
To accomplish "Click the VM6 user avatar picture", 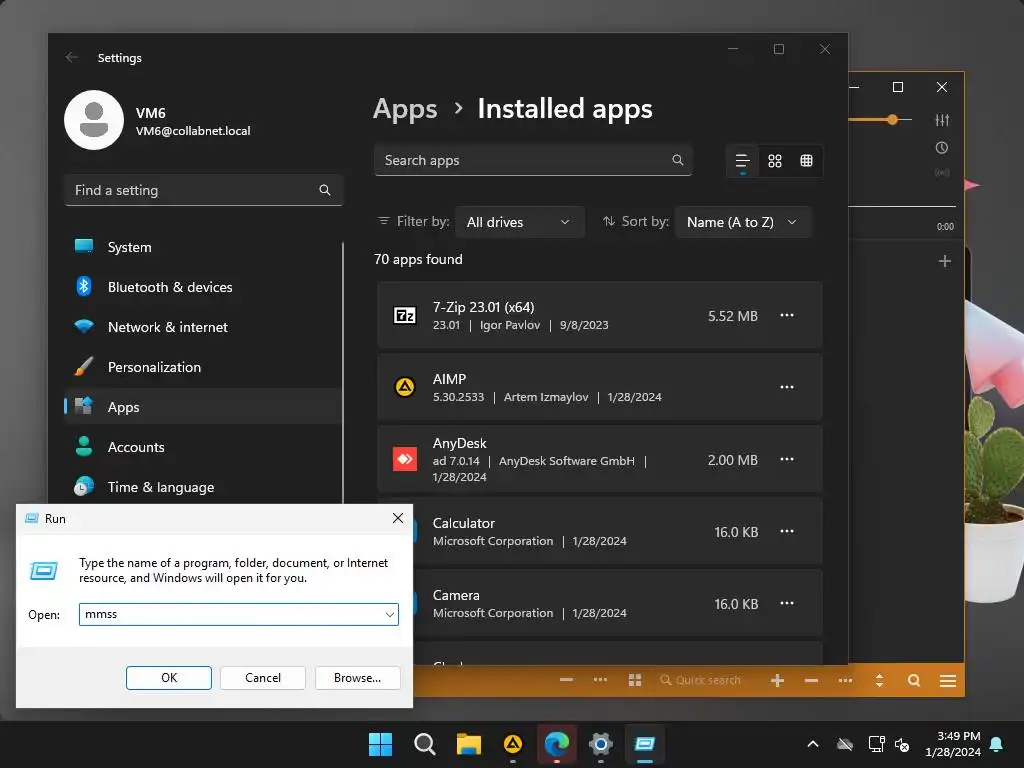I will pos(94,120).
